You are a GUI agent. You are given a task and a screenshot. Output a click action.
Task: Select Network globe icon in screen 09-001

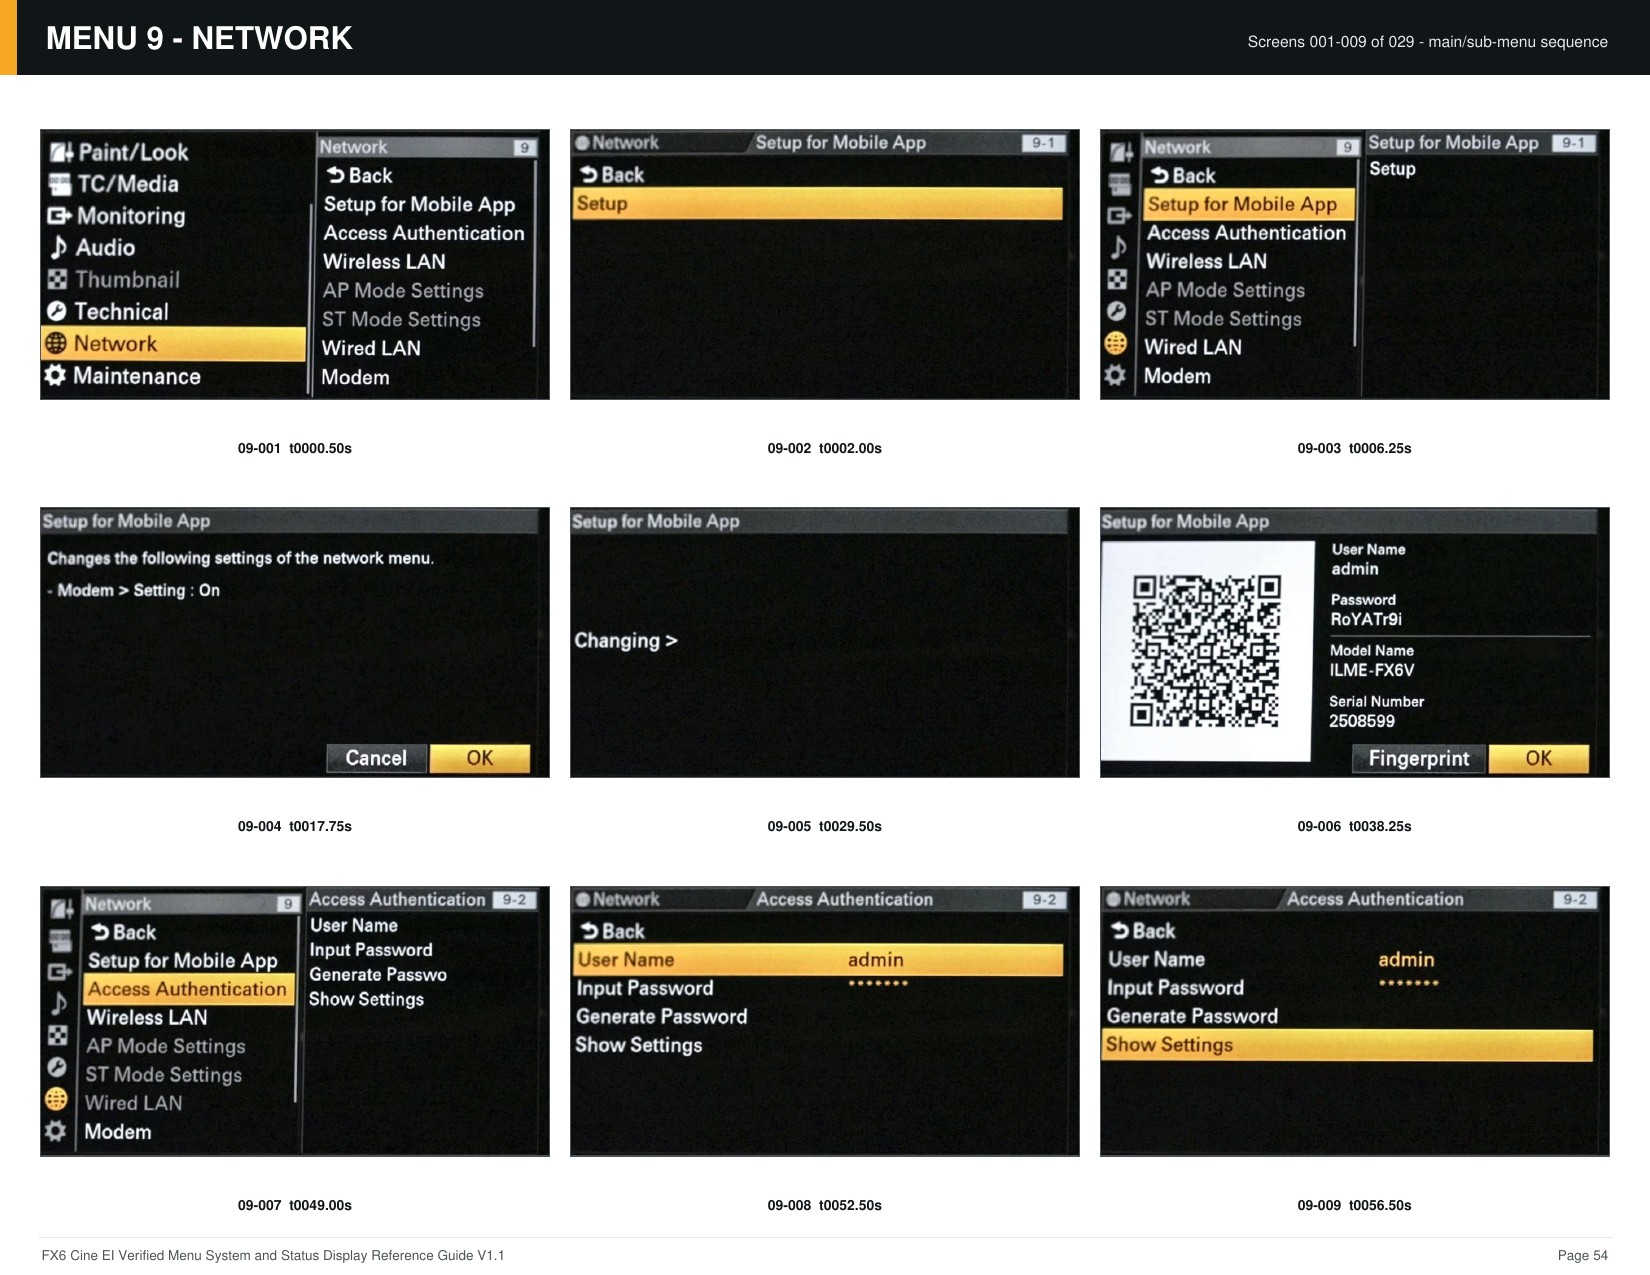56,344
